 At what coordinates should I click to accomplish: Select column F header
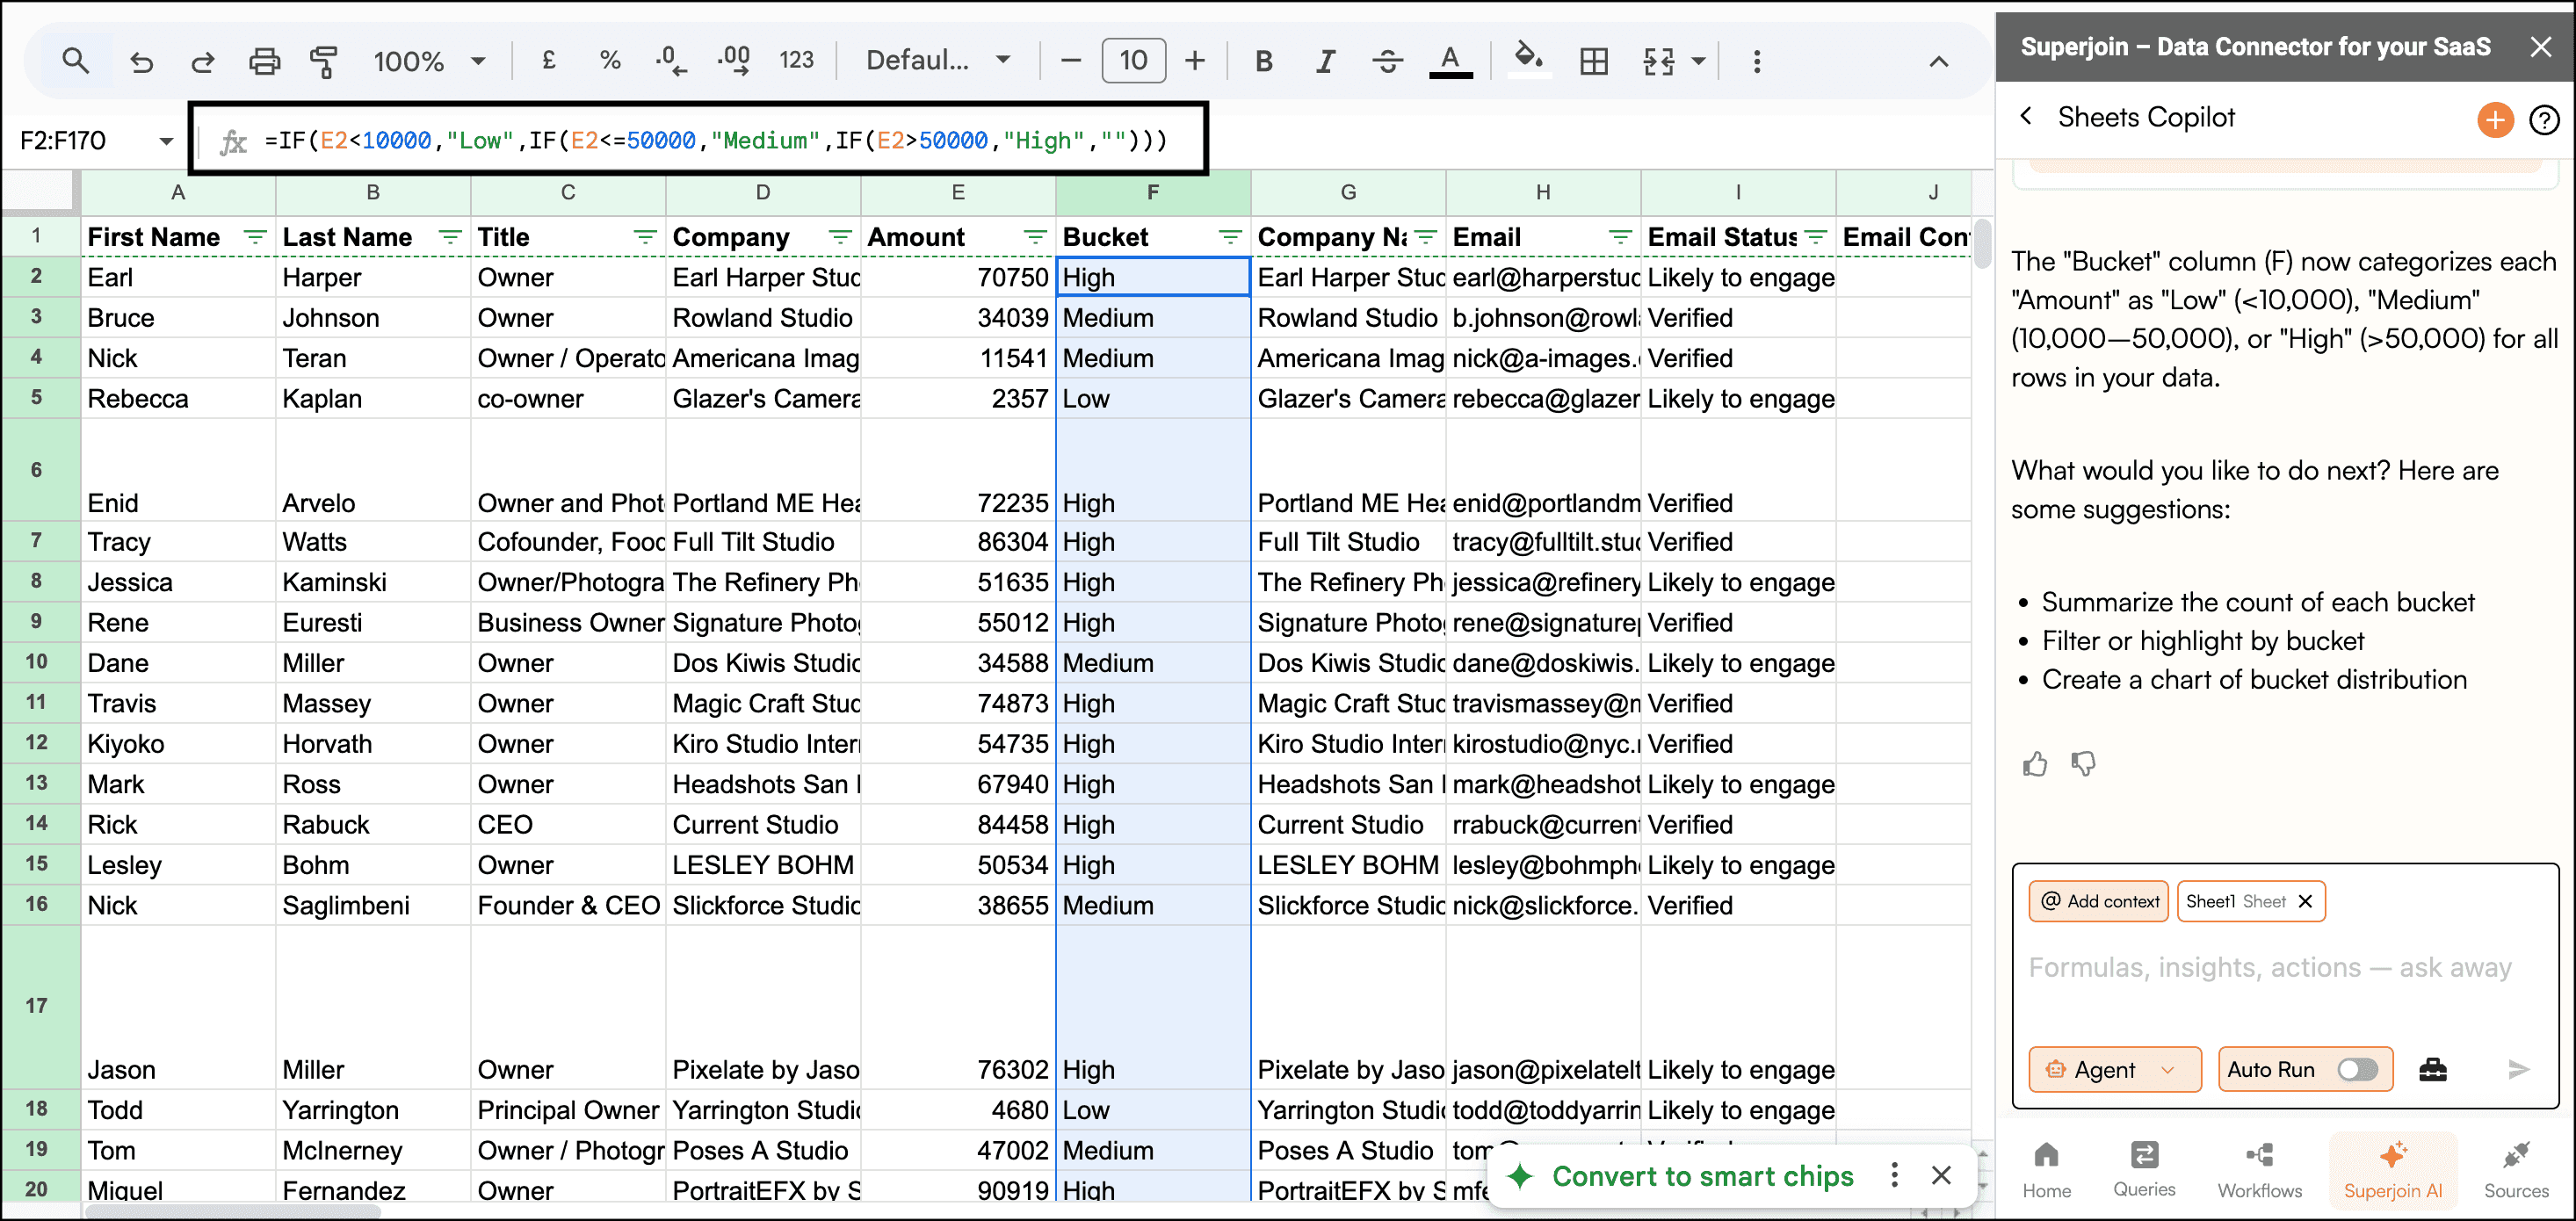click(1153, 192)
